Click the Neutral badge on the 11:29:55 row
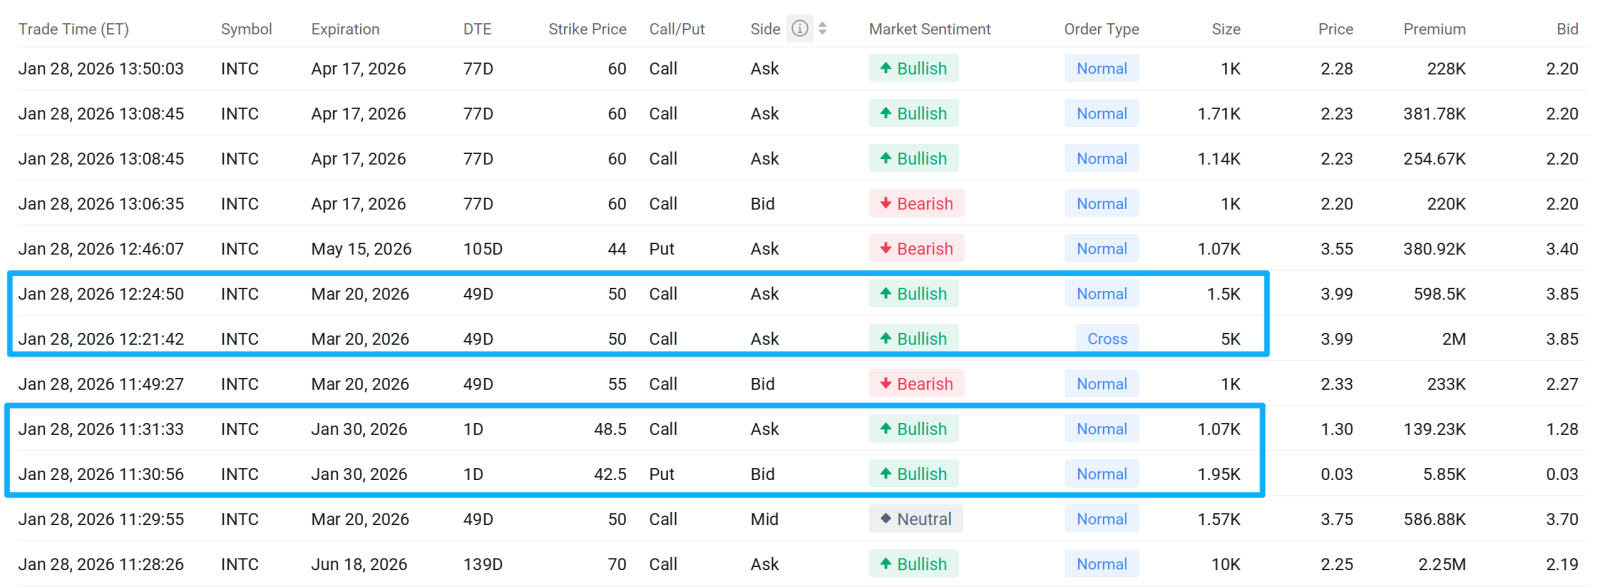 916,519
